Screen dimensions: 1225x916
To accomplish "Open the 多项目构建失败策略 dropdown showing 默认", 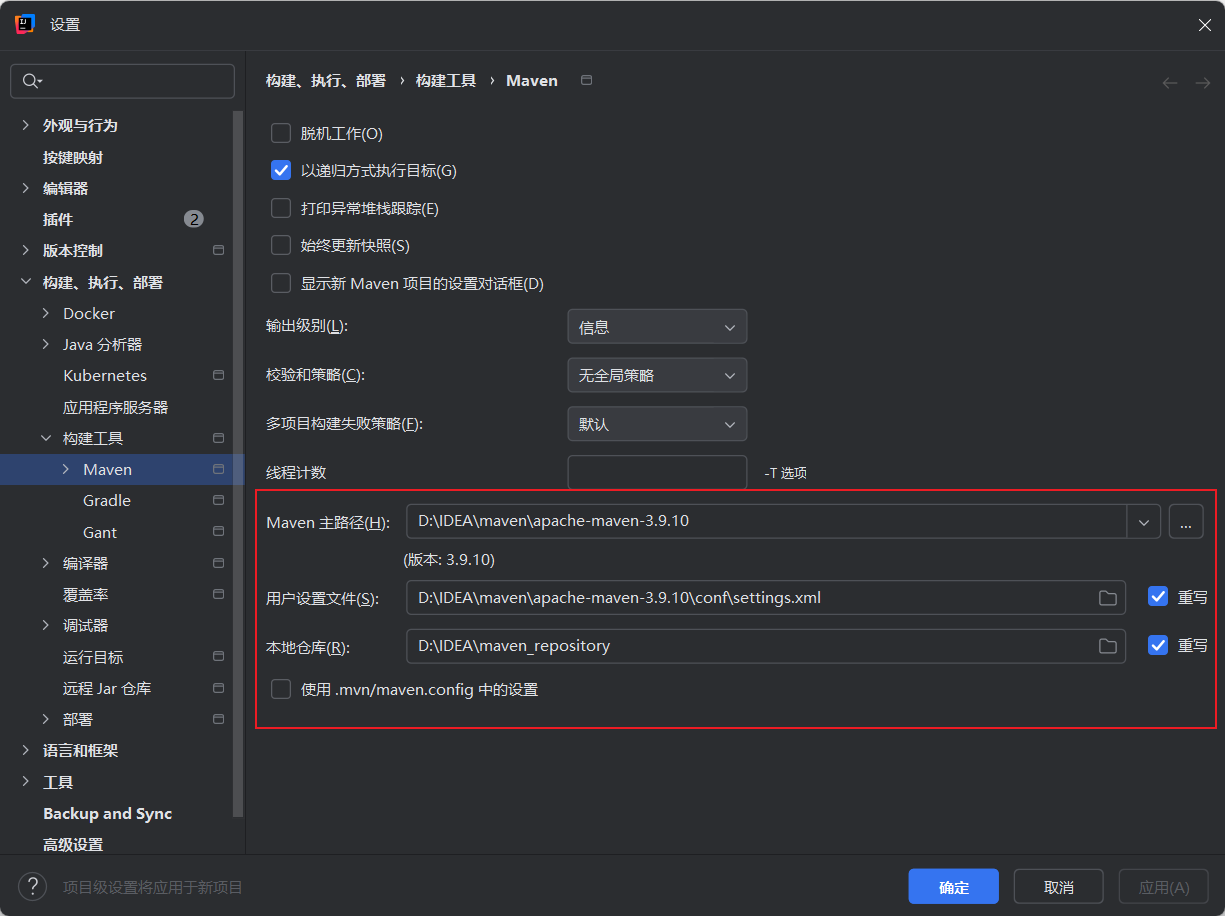I will [657, 424].
